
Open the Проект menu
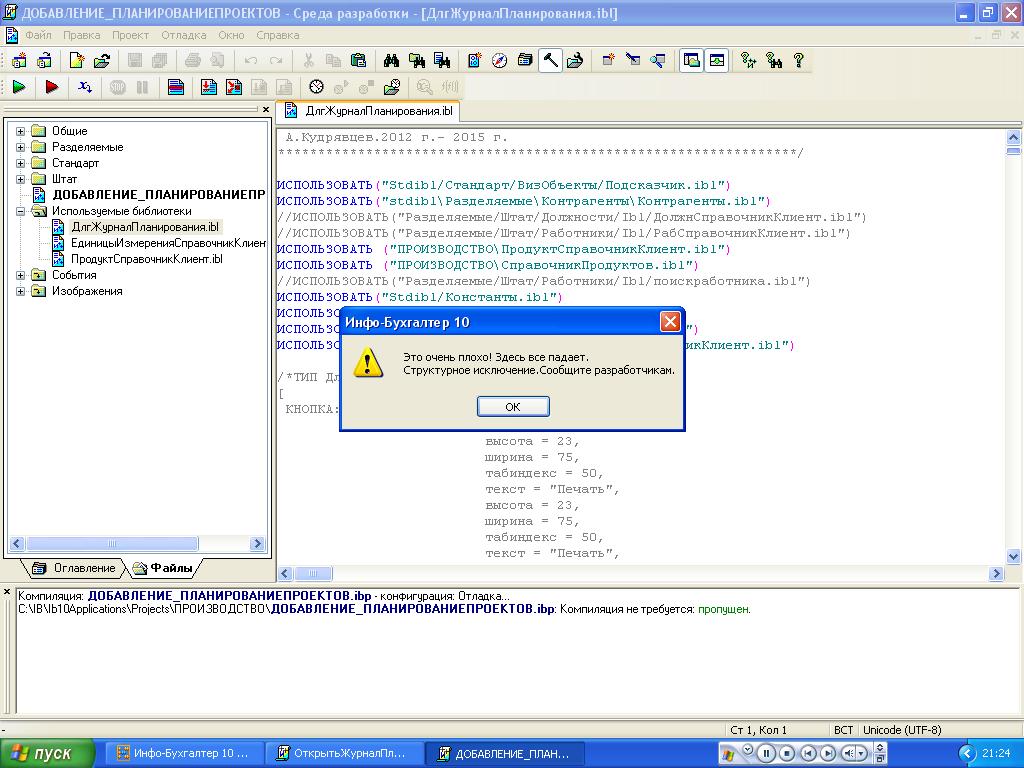(130, 35)
